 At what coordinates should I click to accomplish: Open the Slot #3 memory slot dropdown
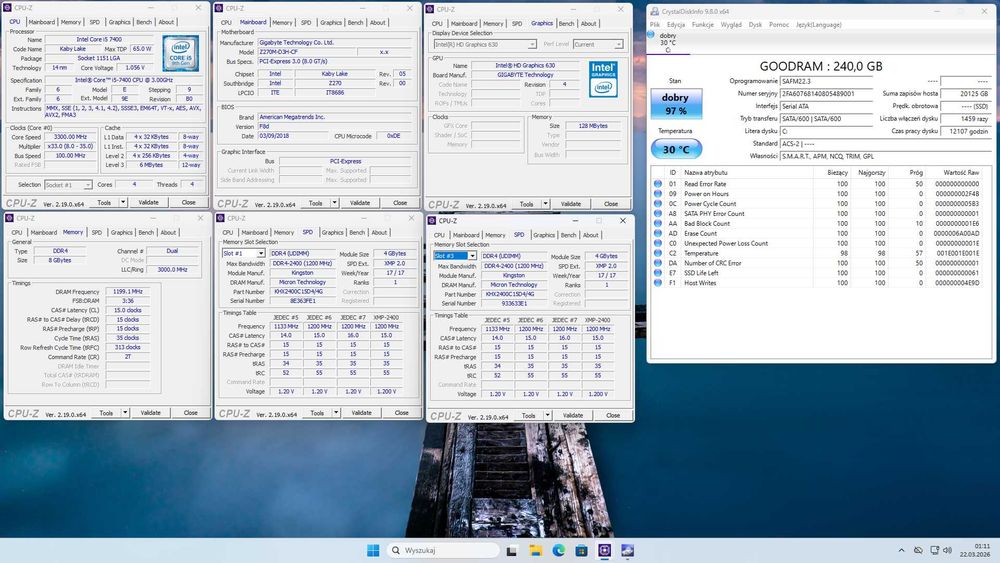point(455,256)
